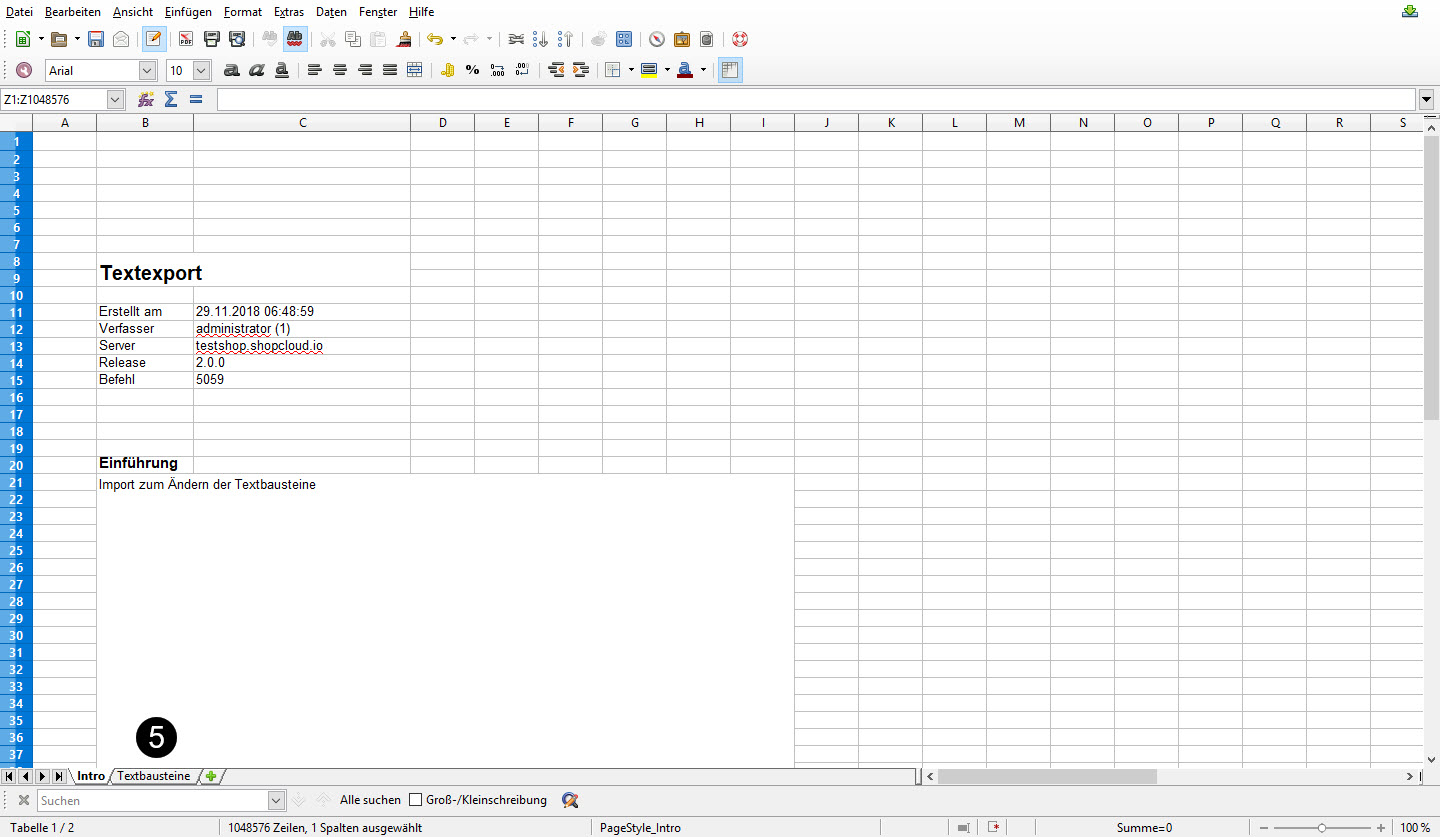1440x837 pixels.
Task: Merge and center cells icon
Action: (x=414, y=70)
